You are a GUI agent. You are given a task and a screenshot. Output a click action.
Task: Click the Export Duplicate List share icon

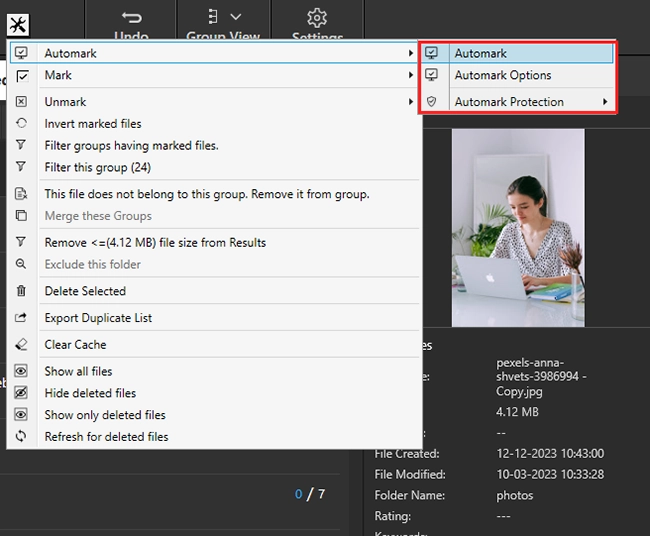tap(21, 318)
